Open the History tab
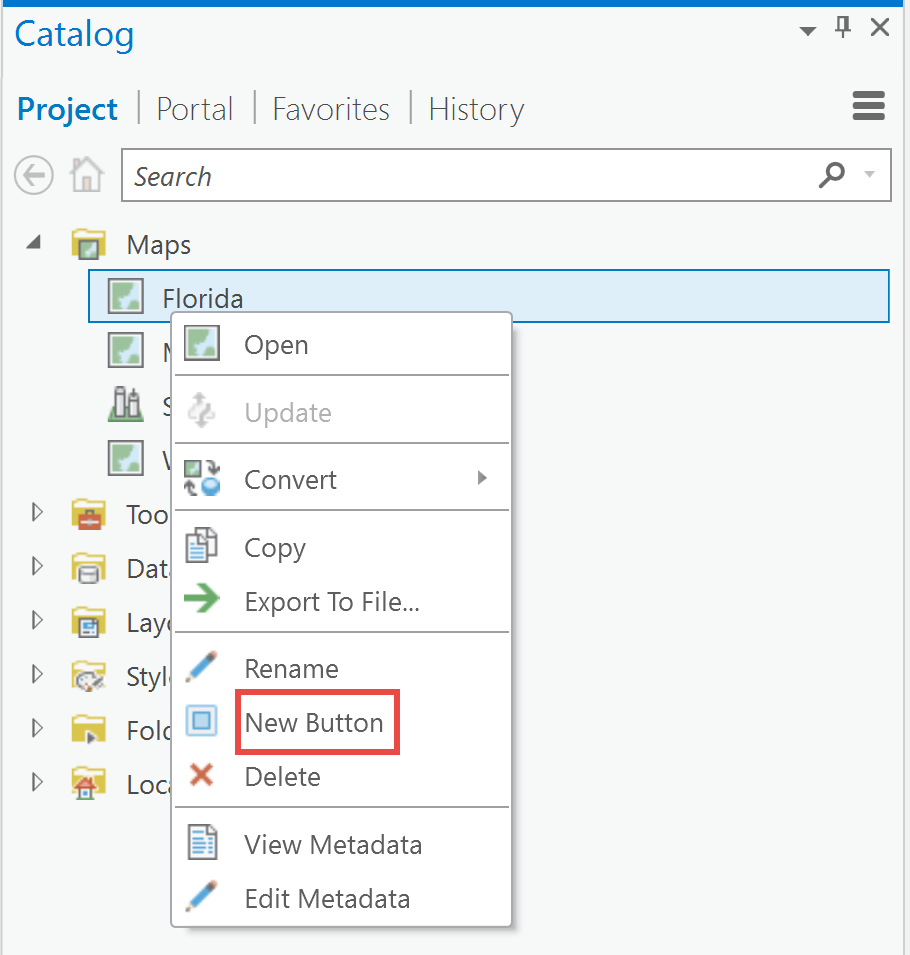The image size is (910, 955). click(476, 109)
